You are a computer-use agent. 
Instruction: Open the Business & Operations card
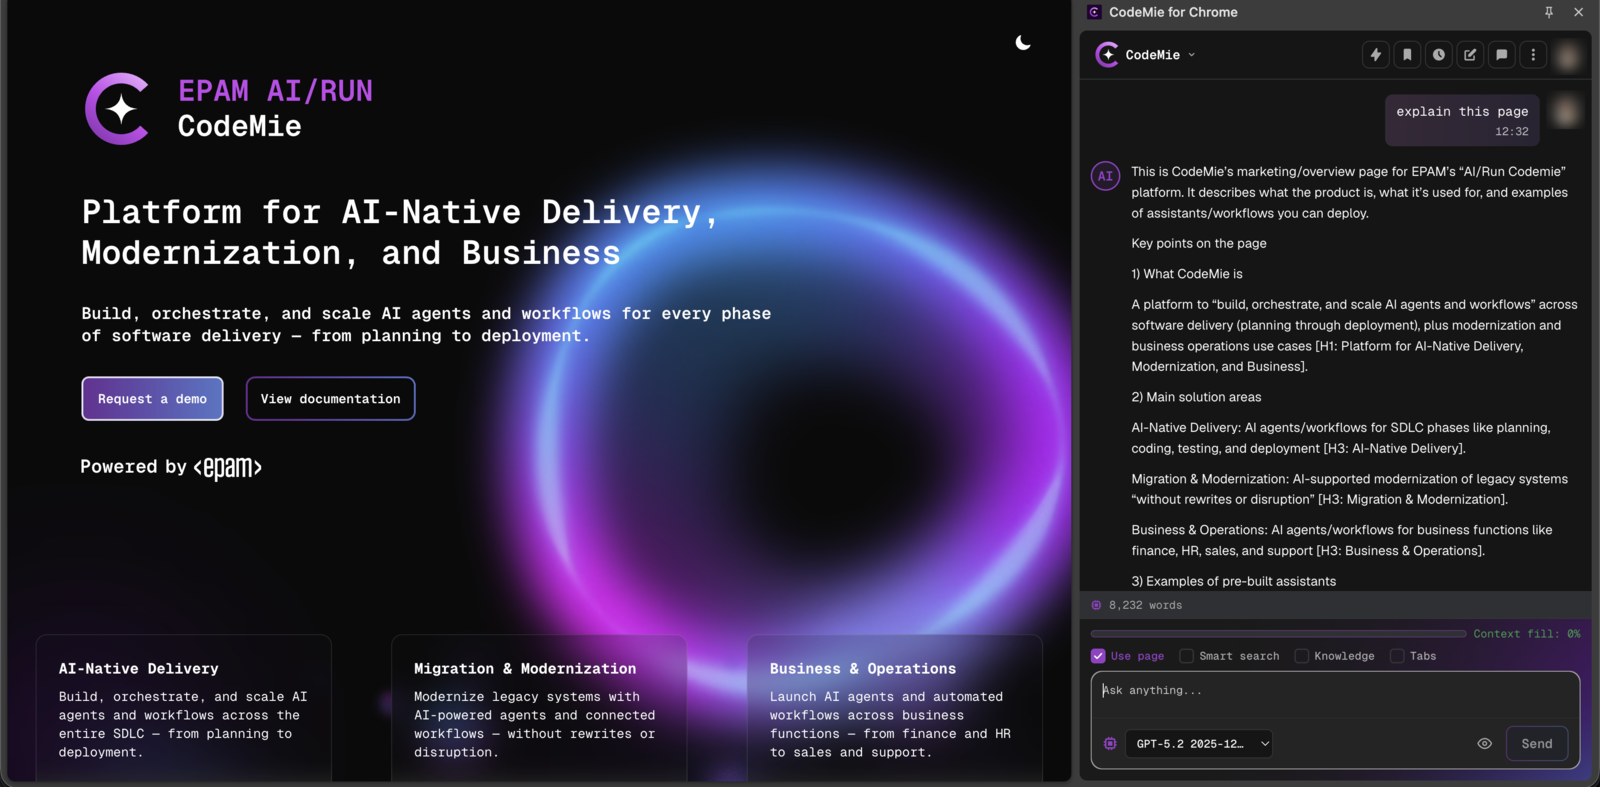pos(895,708)
